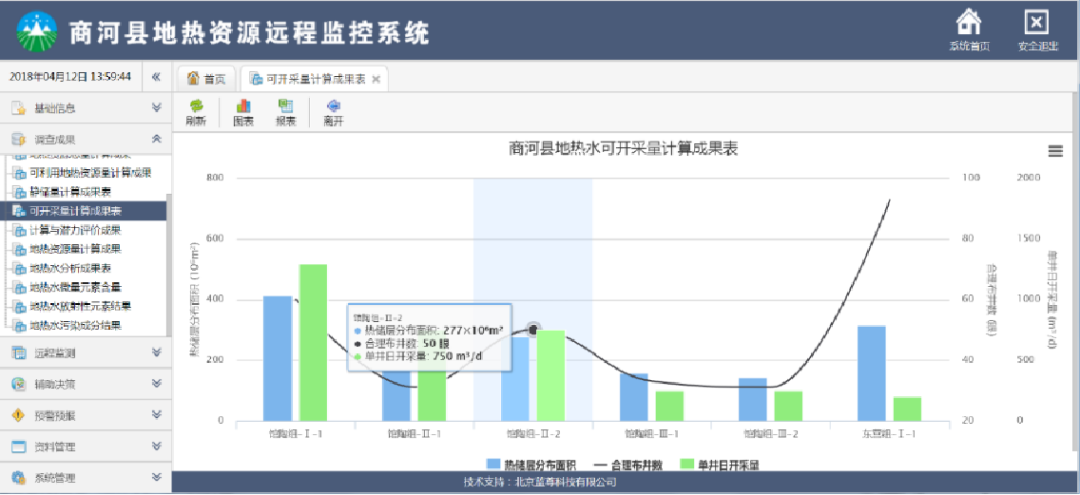This screenshot has height=495, width=1080.
Task: Collapse the 调查成果 section chevron
Action: pyautogui.click(x=156, y=140)
